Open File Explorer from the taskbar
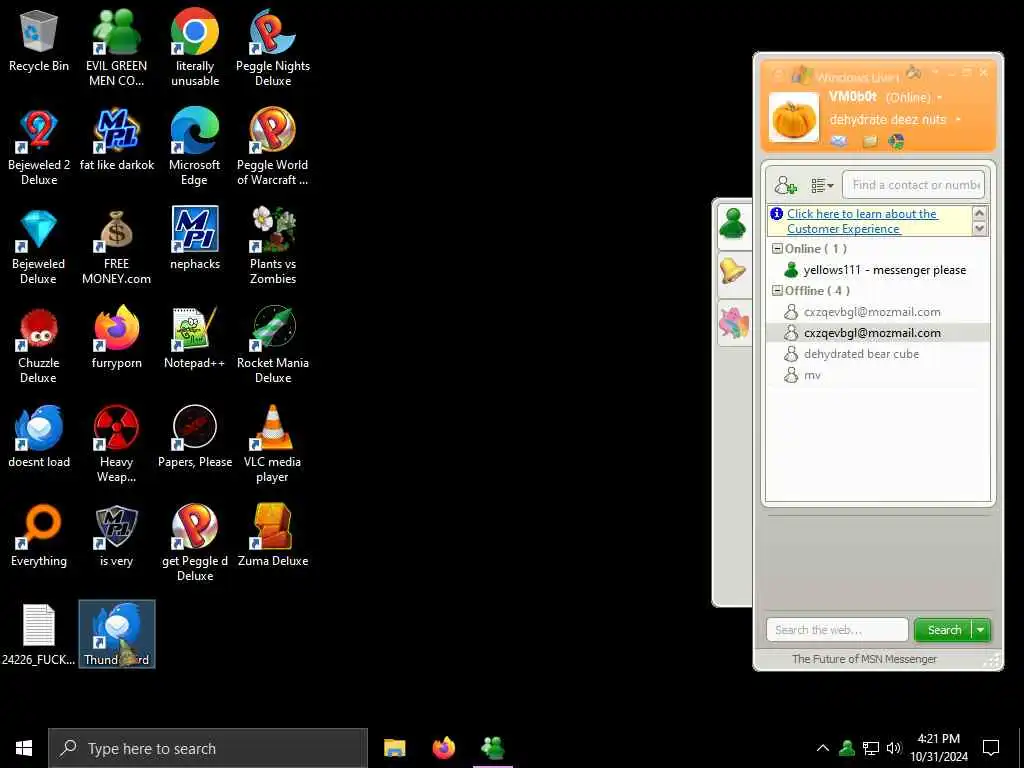Screen dimensions: 1024x768 tap(394, 748)
